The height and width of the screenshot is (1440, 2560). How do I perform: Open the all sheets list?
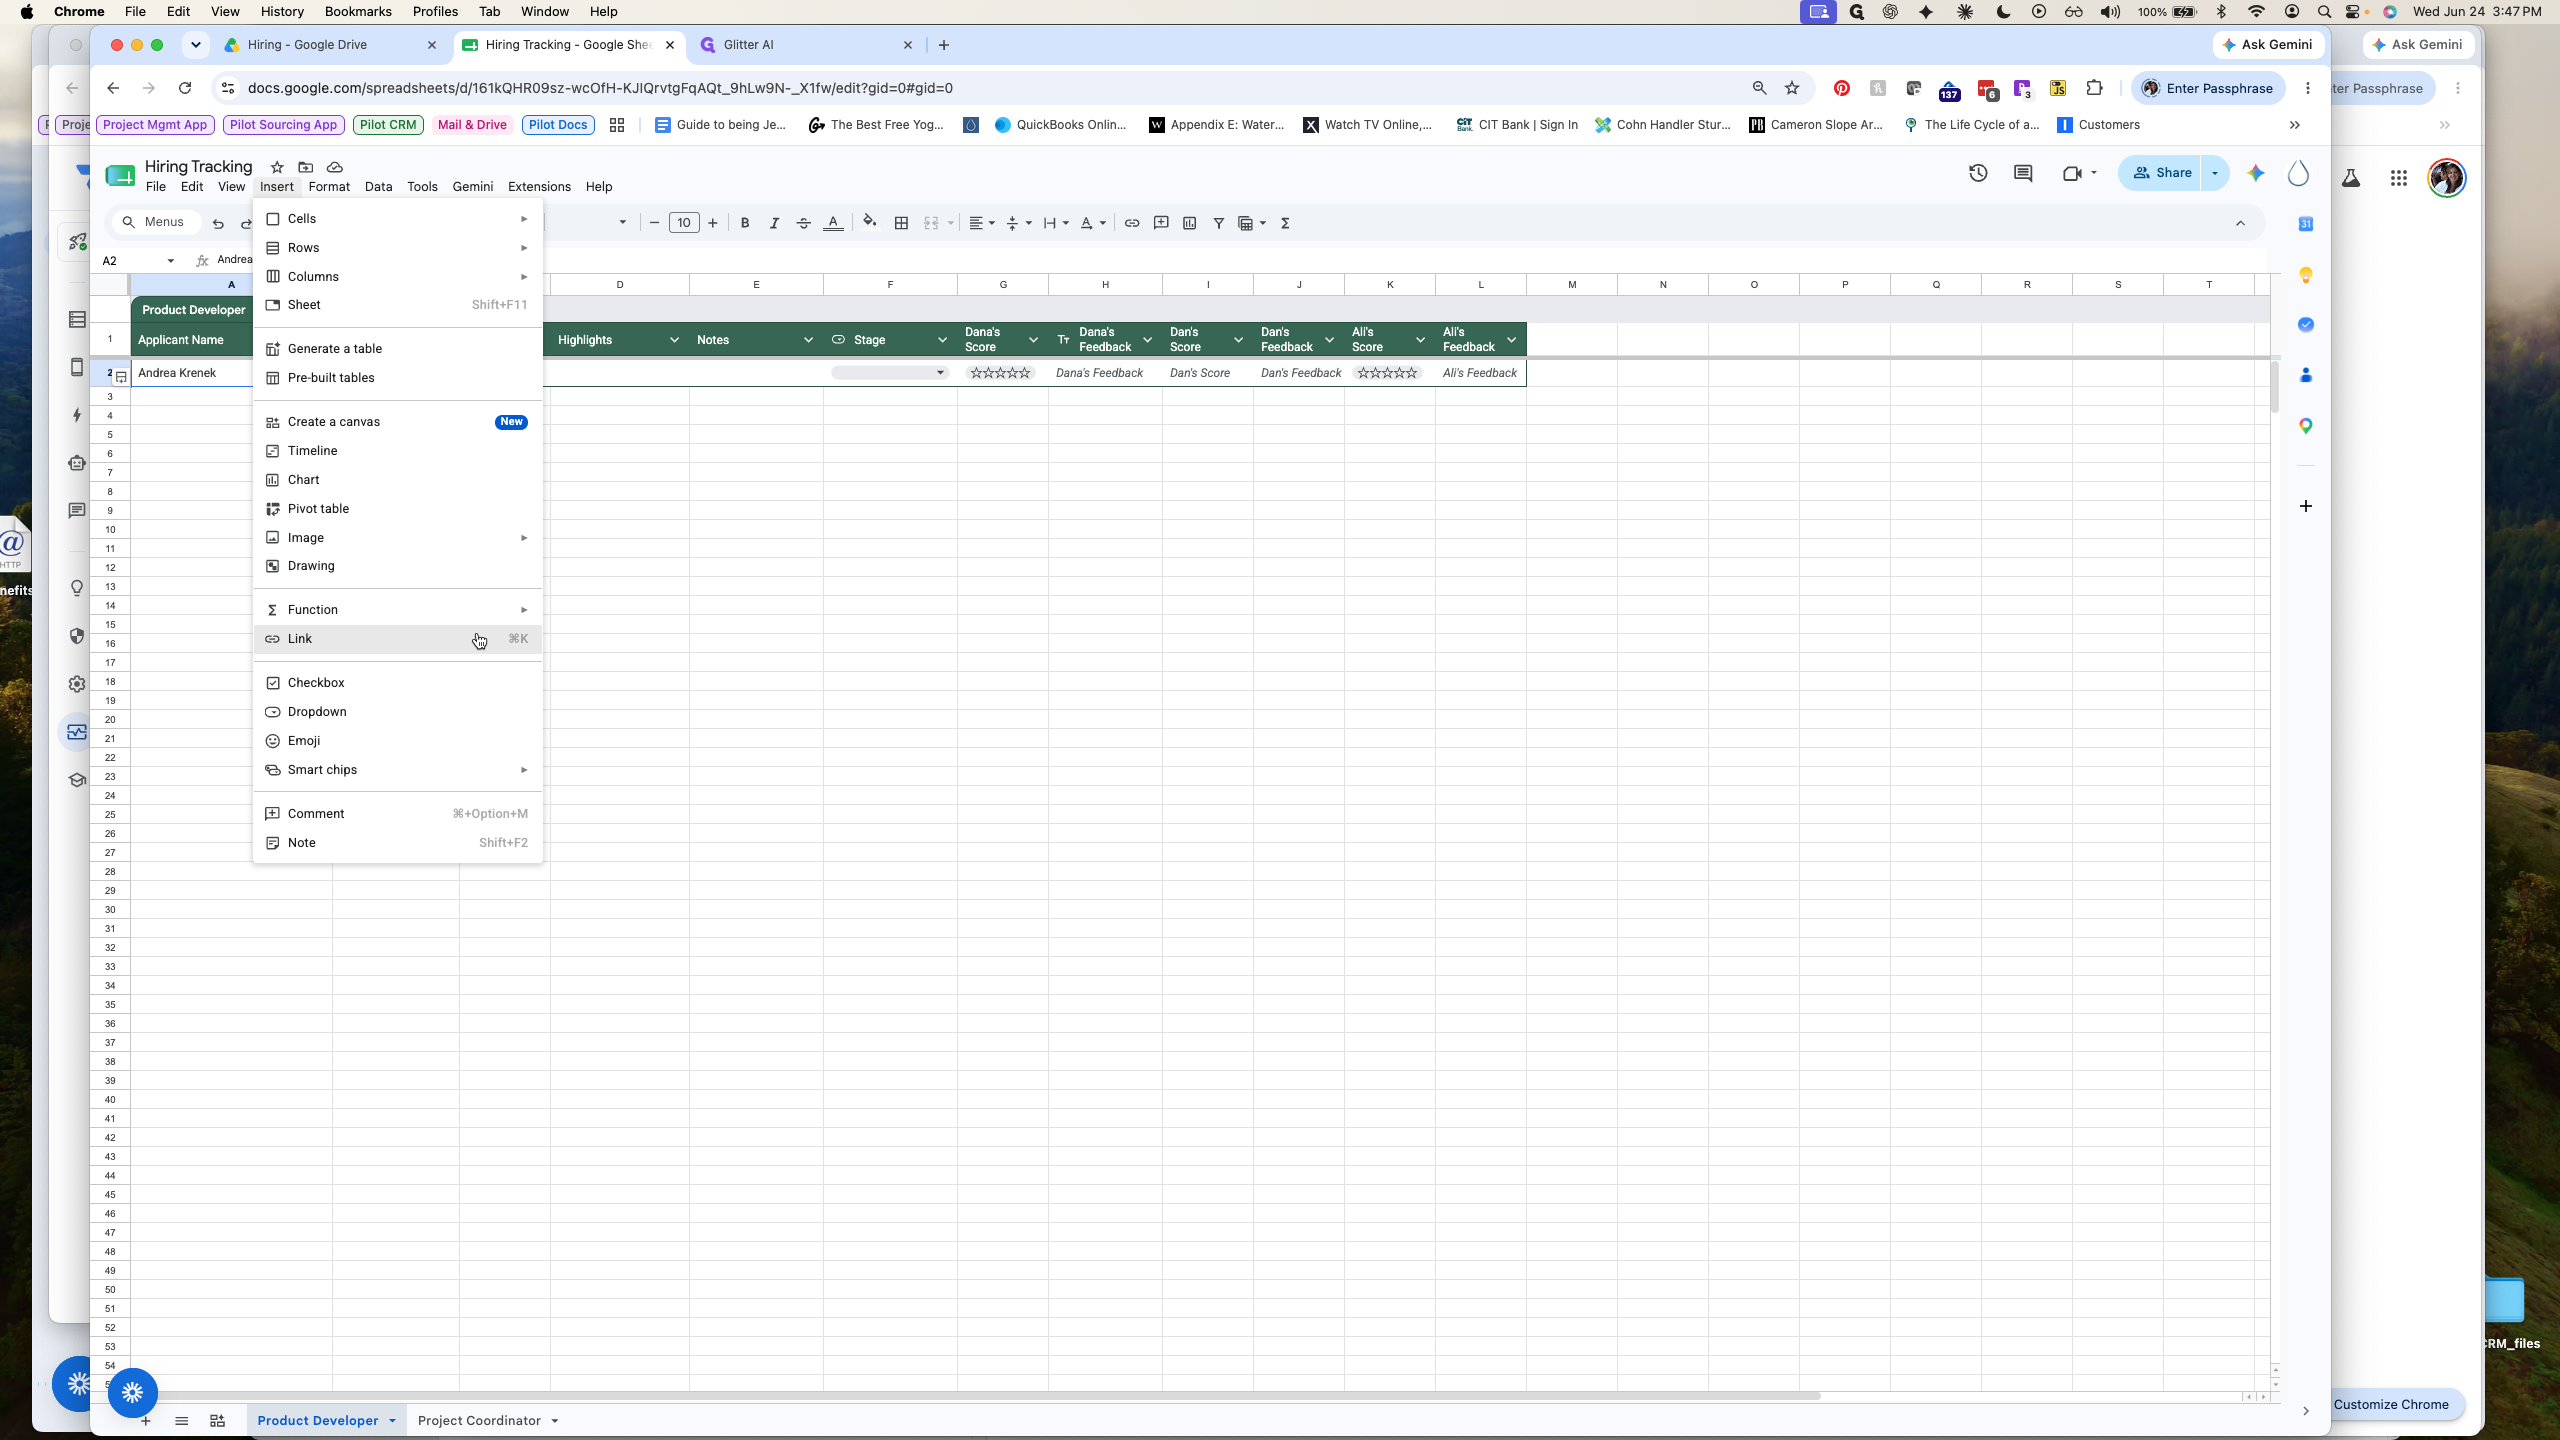pyautogui.click(x=181, y=1421)
